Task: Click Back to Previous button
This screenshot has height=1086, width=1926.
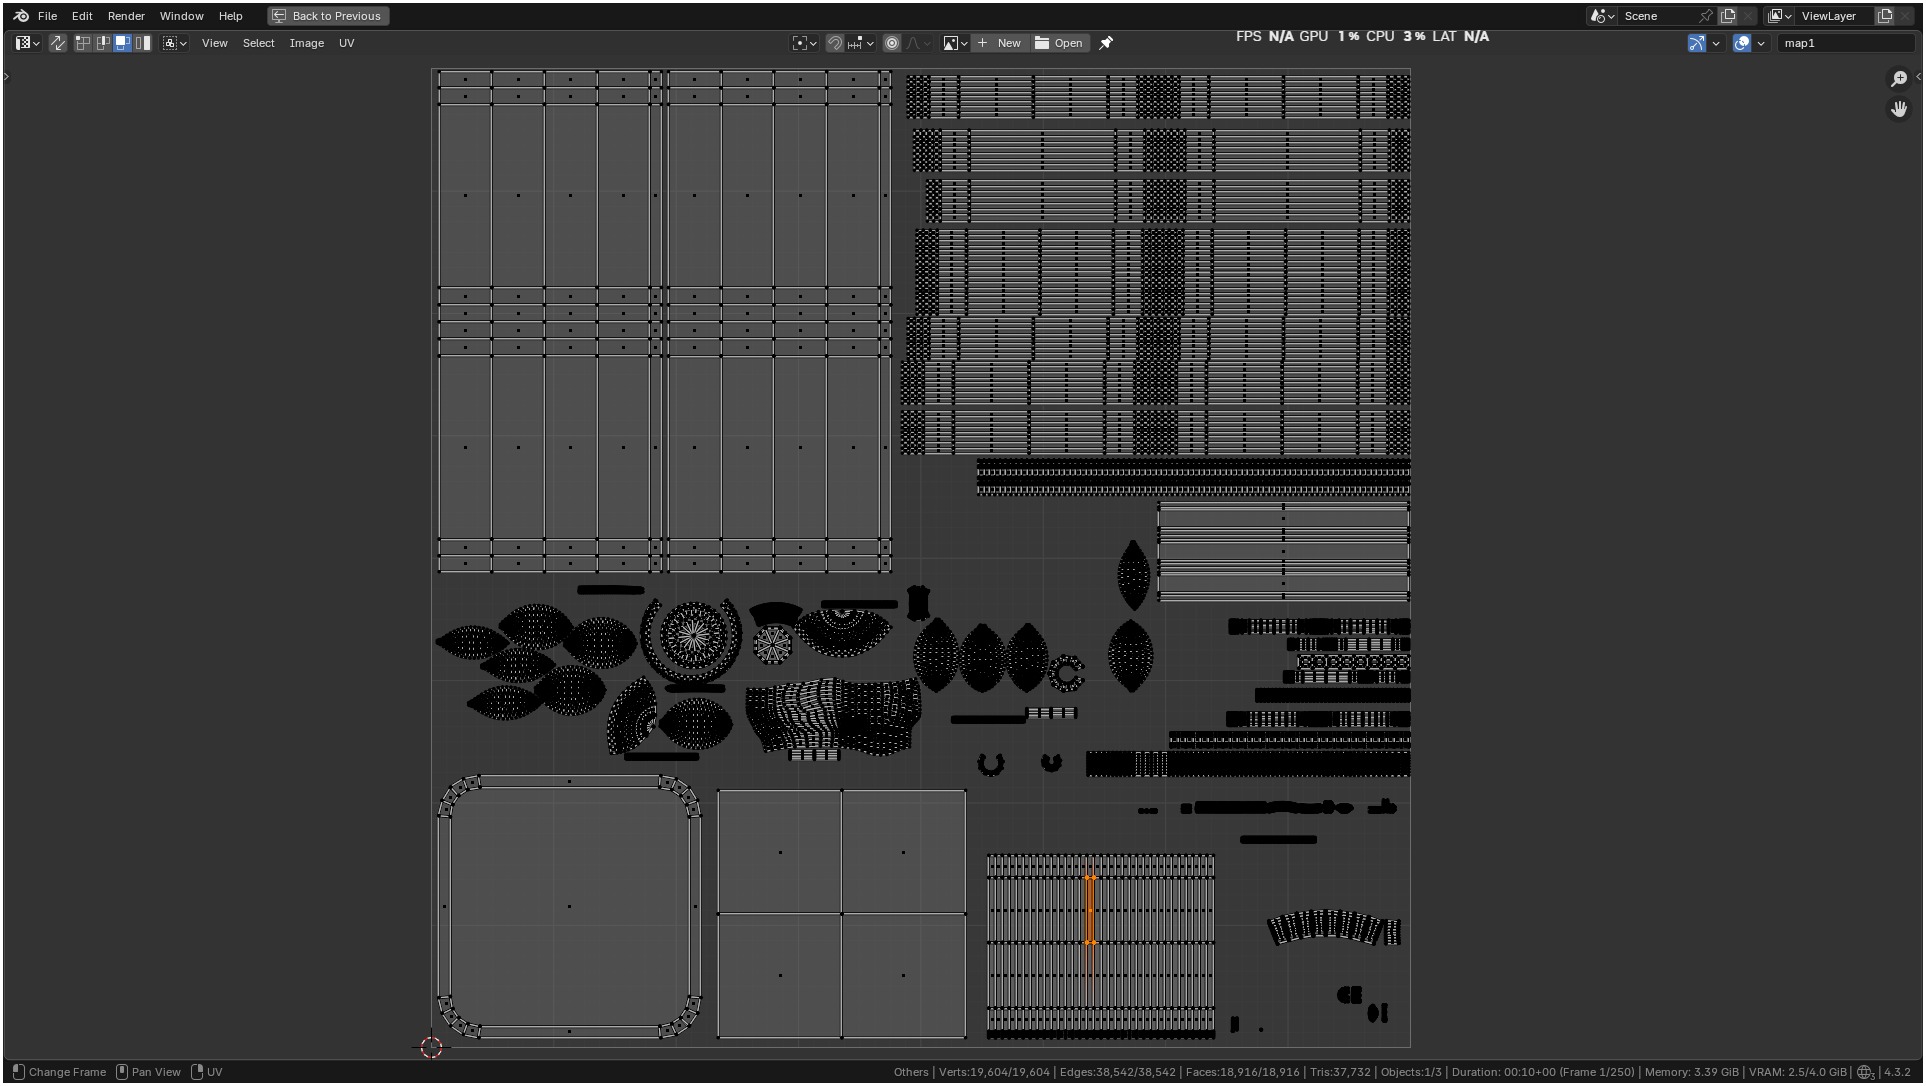Action: point(328,16)
